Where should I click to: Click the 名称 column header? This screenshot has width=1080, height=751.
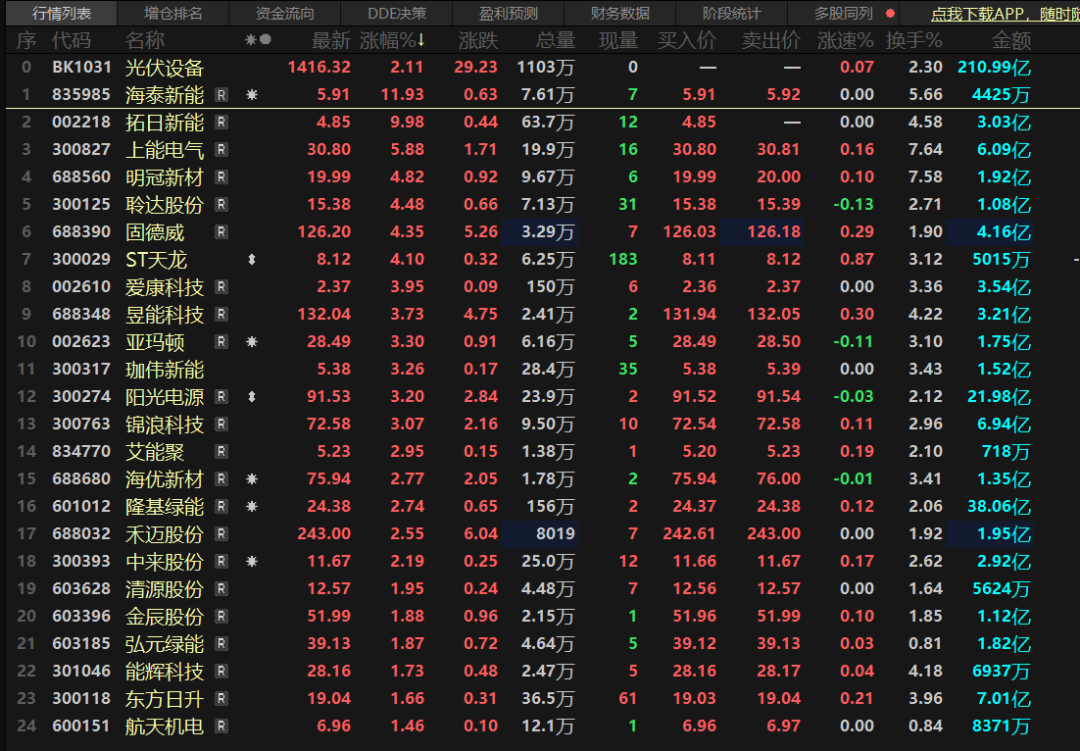(145, 41)
